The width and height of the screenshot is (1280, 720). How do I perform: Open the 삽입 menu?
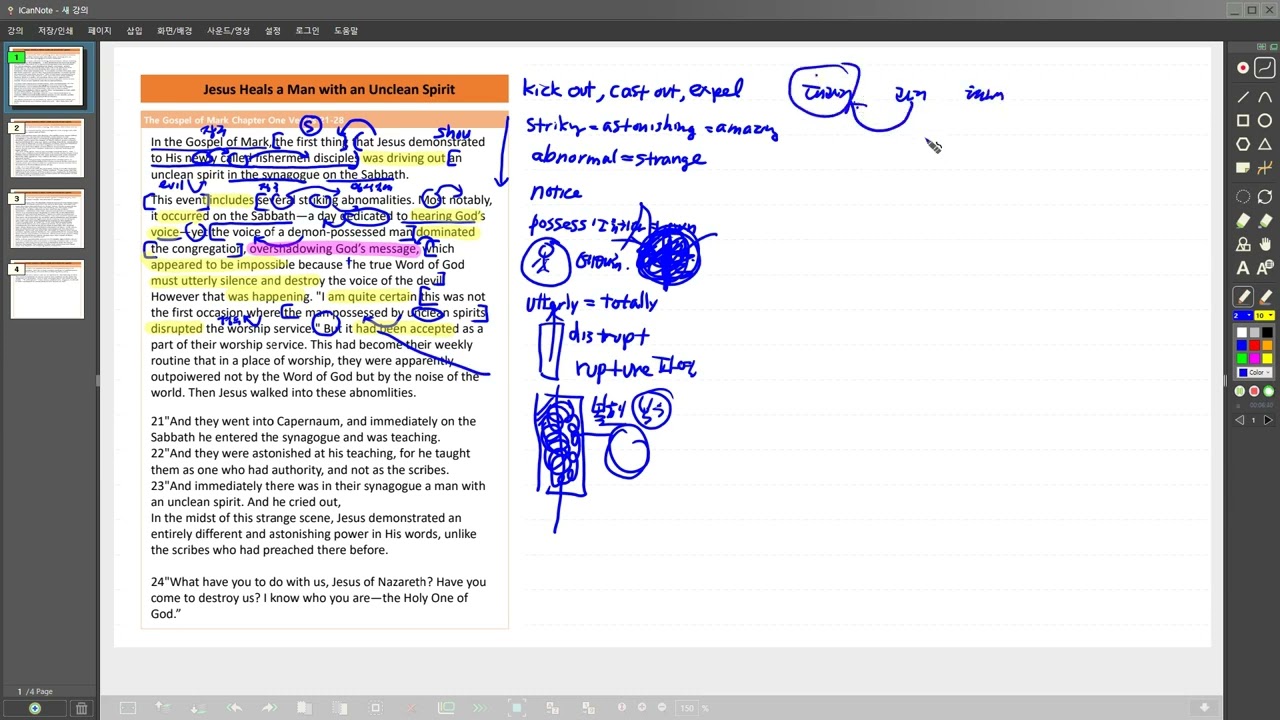134,31
